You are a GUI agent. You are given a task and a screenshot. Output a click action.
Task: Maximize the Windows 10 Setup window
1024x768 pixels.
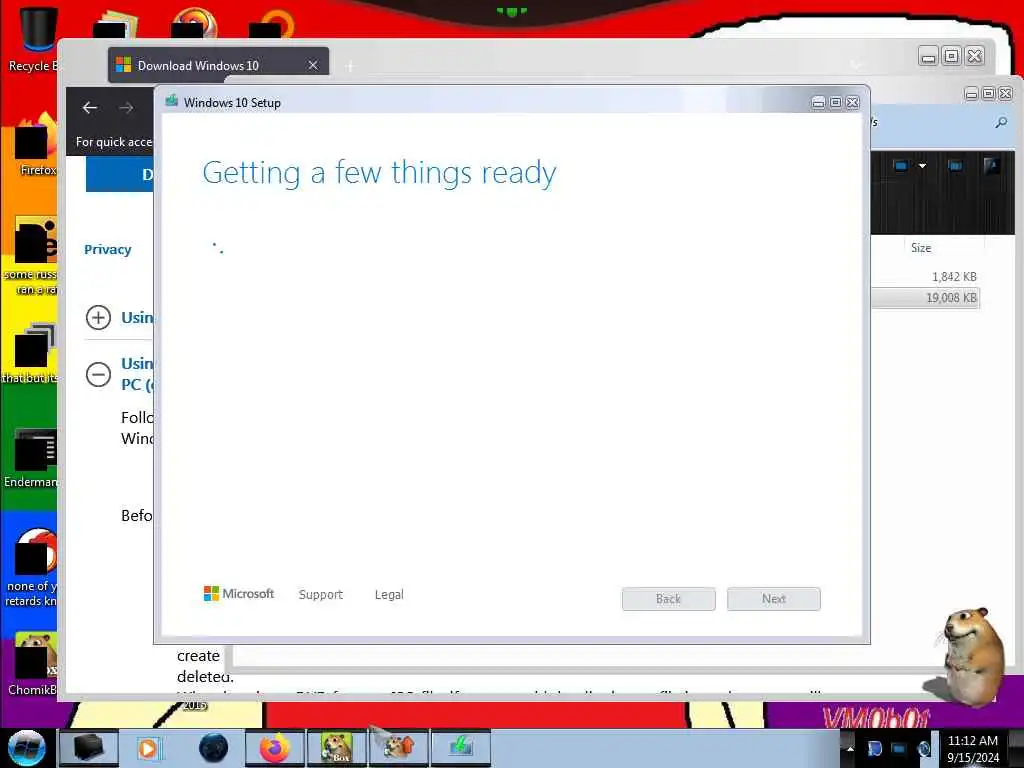click(x=835, y=103)
